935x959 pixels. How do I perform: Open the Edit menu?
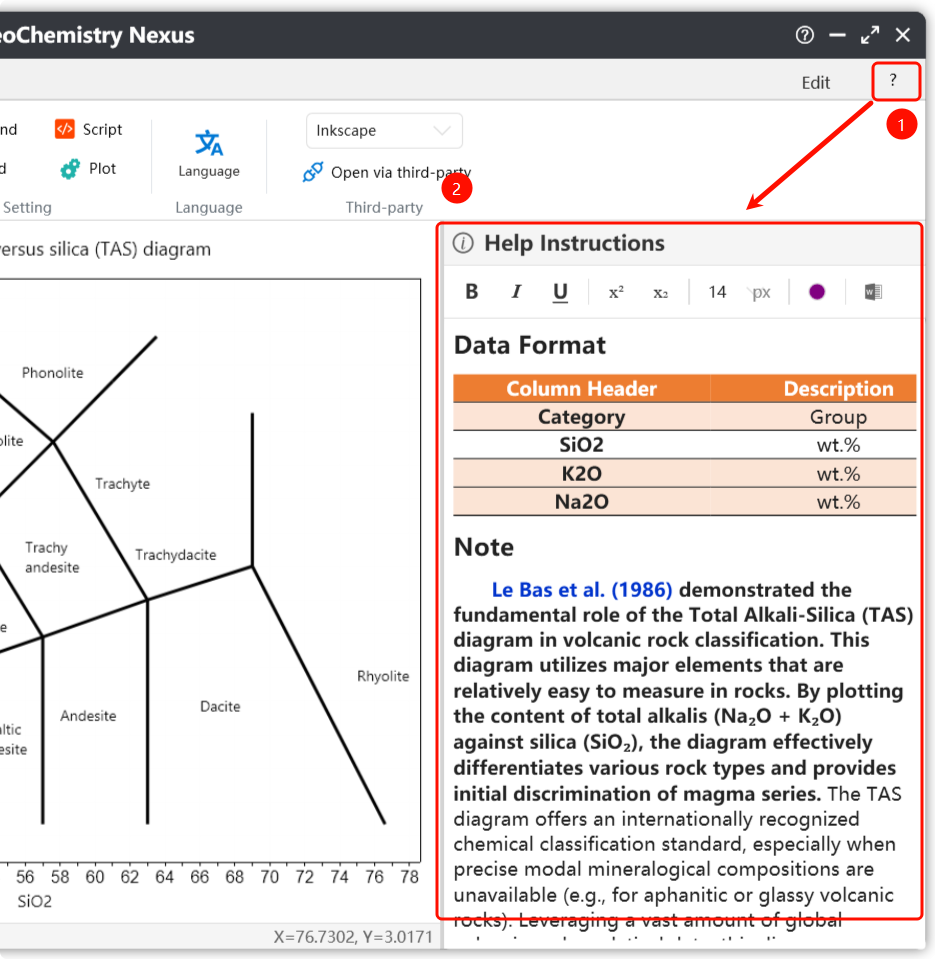(x=816, y=82)
